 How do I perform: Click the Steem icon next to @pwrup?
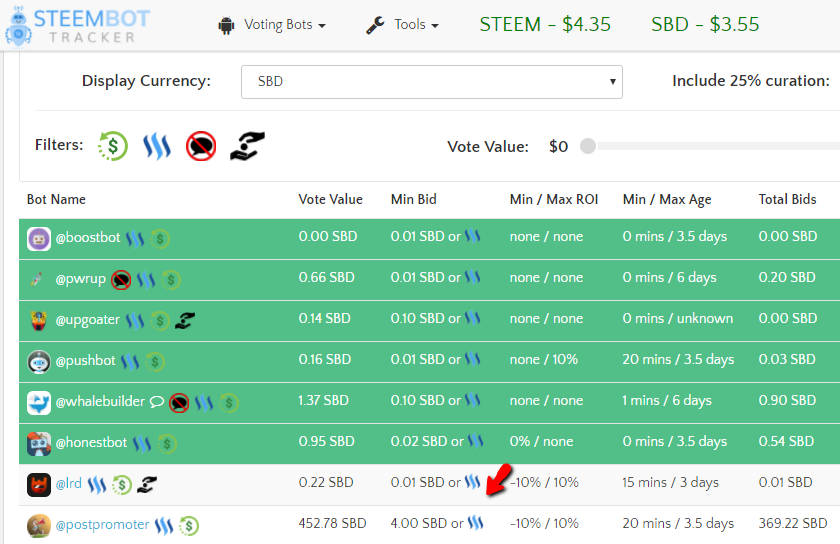(146, 280)
